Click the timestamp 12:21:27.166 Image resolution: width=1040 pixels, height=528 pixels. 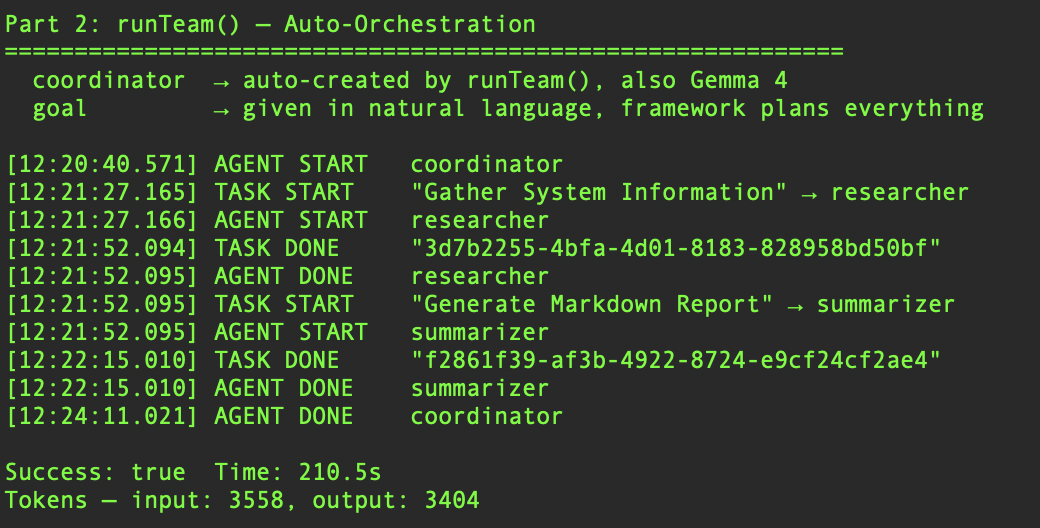pos(102,220)
